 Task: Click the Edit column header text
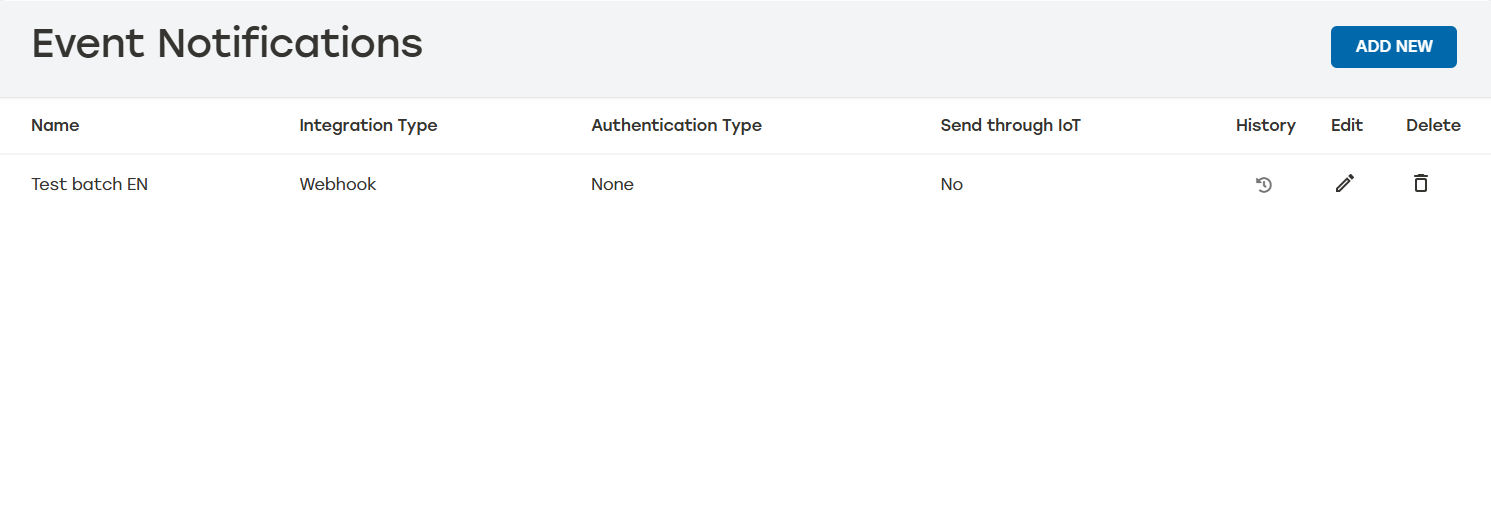(1346, 125)
